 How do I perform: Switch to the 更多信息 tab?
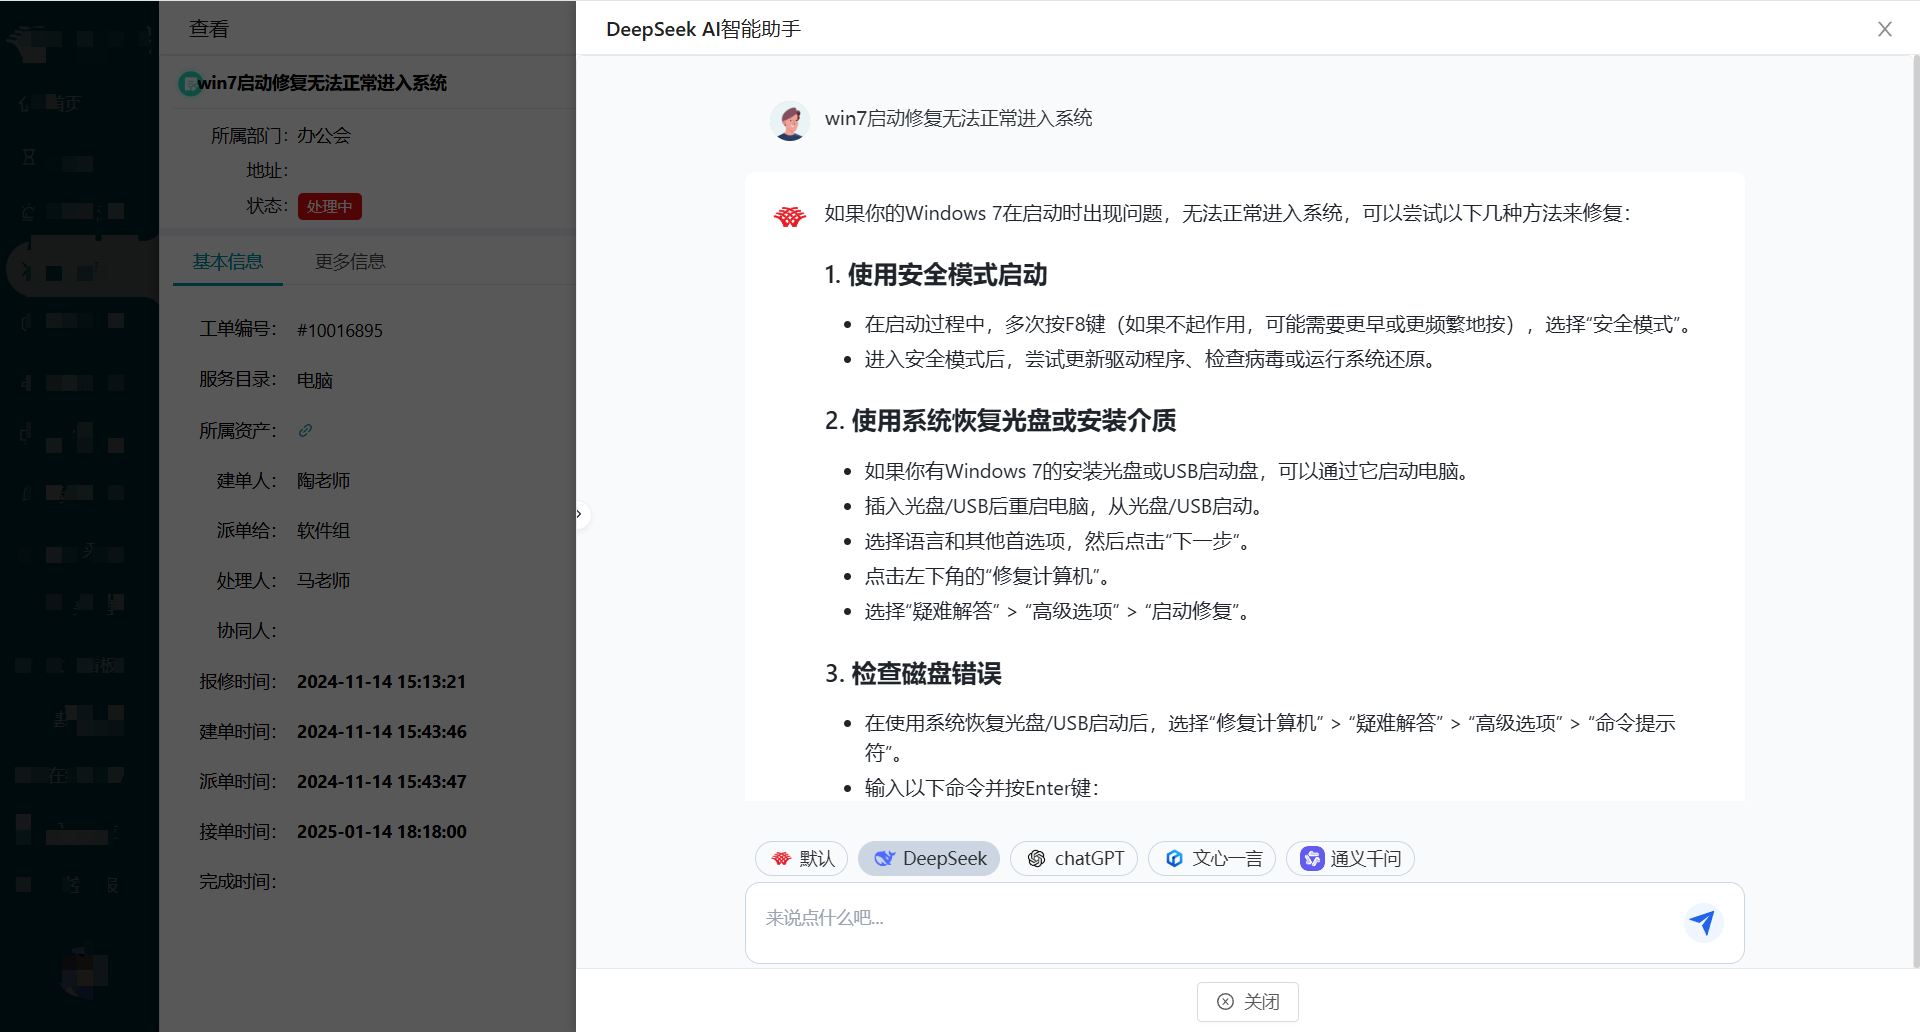pos(350,261)
